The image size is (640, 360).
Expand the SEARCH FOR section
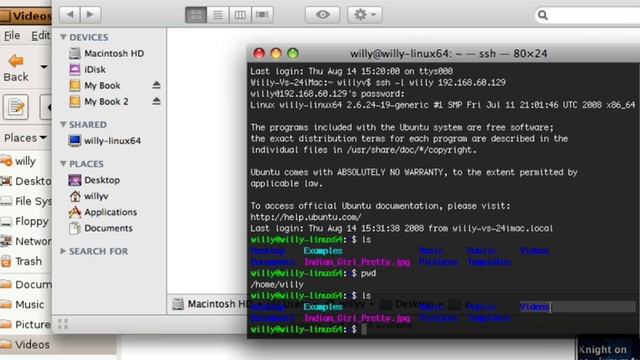(63, 251)
